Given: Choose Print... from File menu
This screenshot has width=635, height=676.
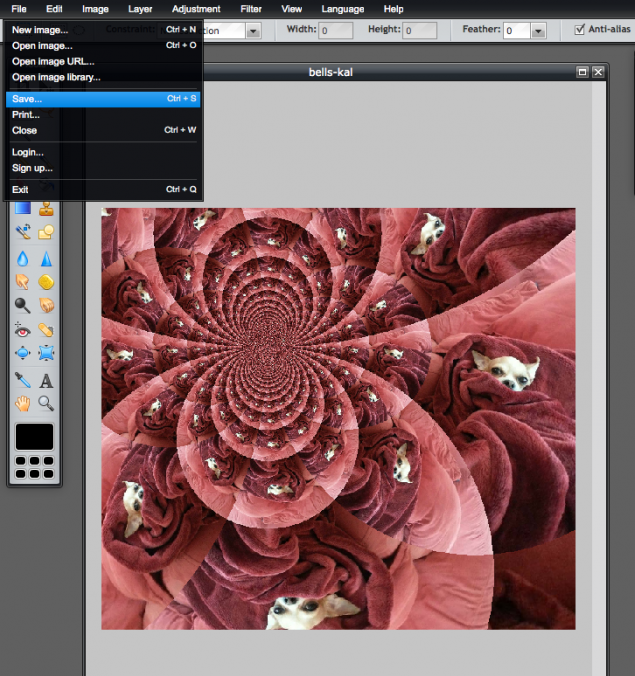Looking at the screenshot, I should 103,115.
